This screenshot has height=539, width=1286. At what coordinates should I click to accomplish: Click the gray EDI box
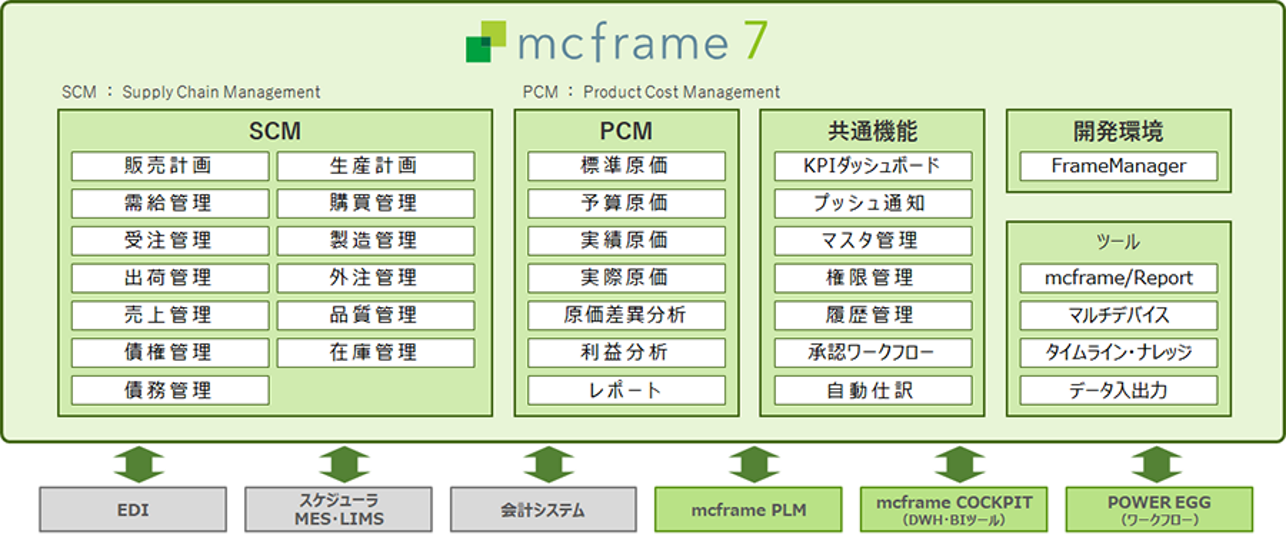click(138, 510)
